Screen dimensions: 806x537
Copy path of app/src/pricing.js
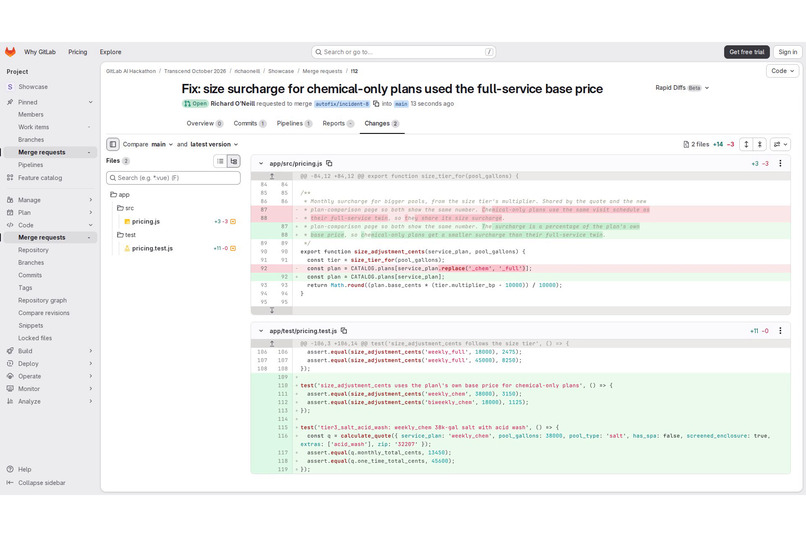pos(329,163)
